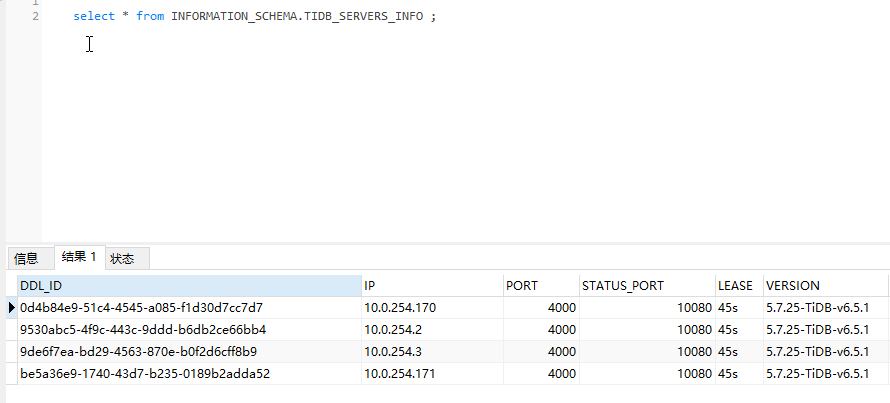Open the 状态 tab
This screenshot has height=403, width=890.
123,258
